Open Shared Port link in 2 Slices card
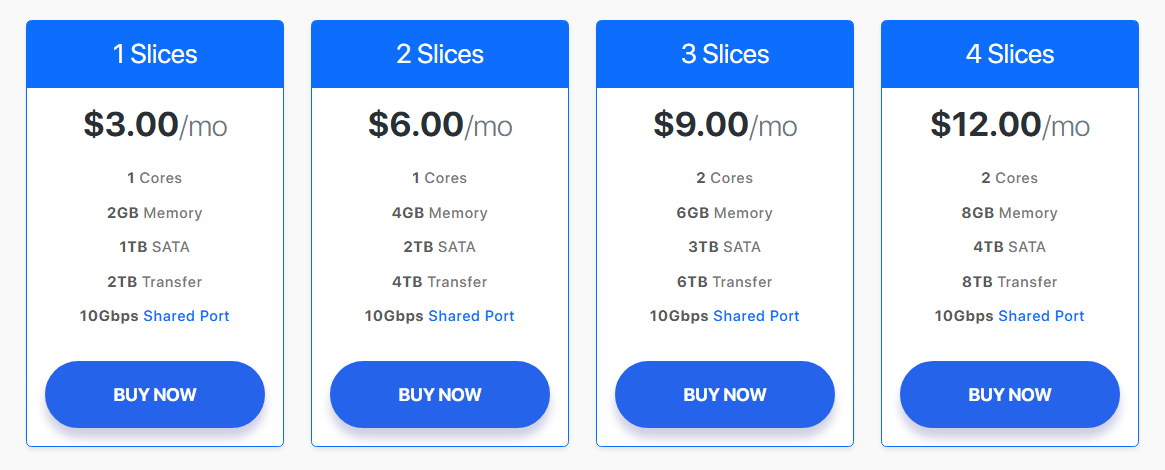This screenshot has height=470, width=1165. pyautogui.click(x=471, y=316)
